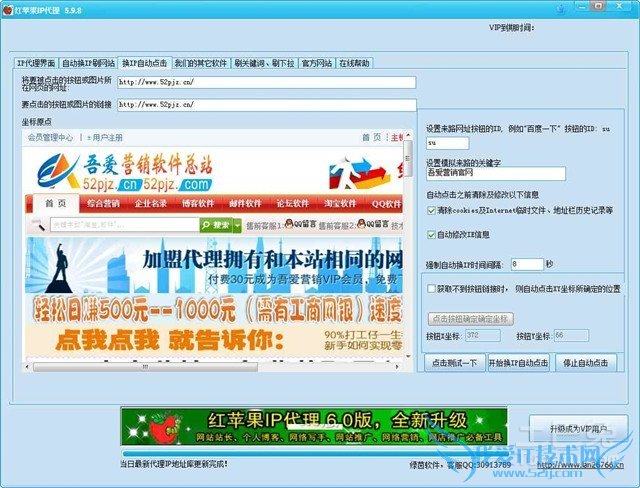Viewport: 640px width, 488px height.
Task: Open 会员管理中心 link in embedded page
Action: 50,138
